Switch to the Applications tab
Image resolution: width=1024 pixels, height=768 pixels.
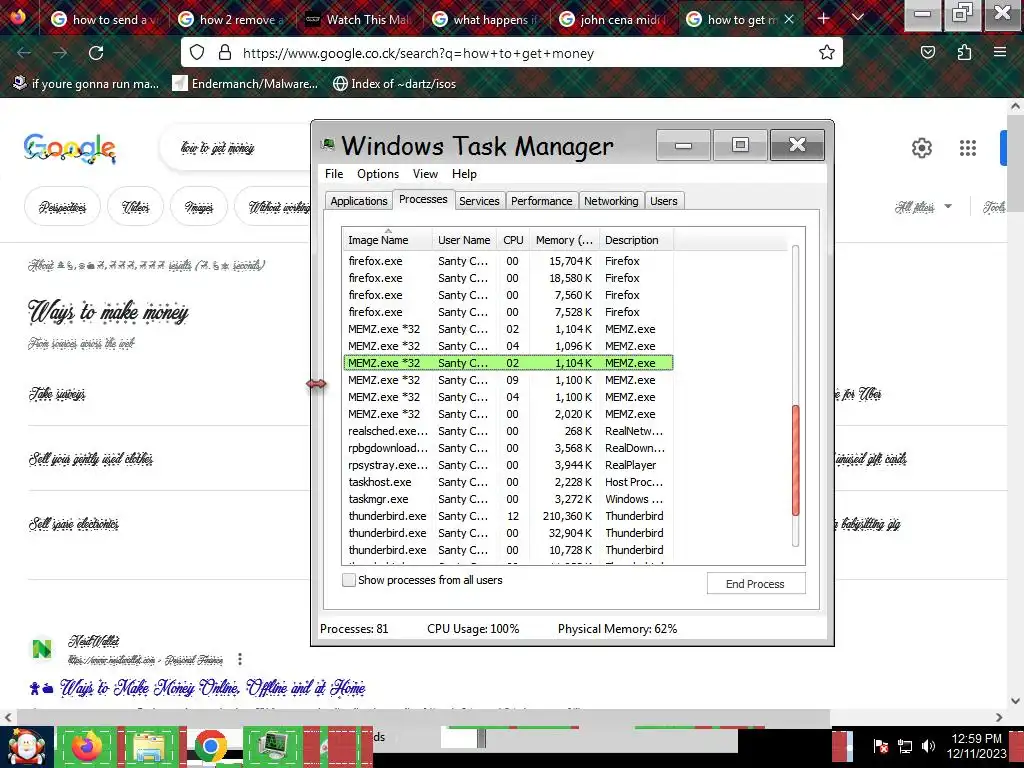[x=359, y=201]
